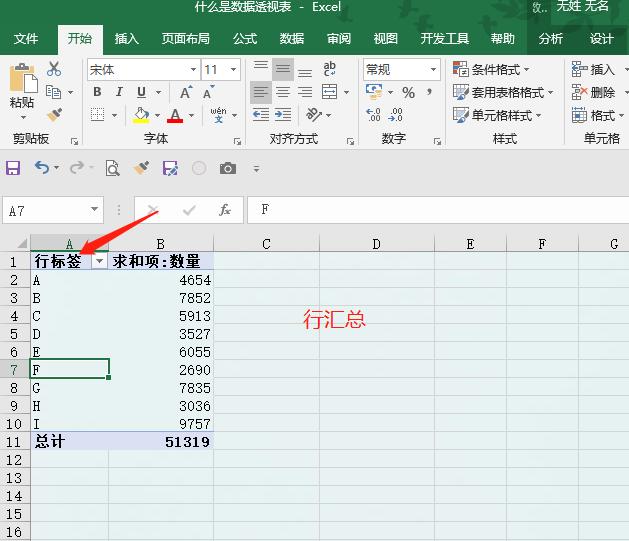629x541 pixels.
Task: Expand the Name Box A7 dropdown
Action: click(94, 209)
